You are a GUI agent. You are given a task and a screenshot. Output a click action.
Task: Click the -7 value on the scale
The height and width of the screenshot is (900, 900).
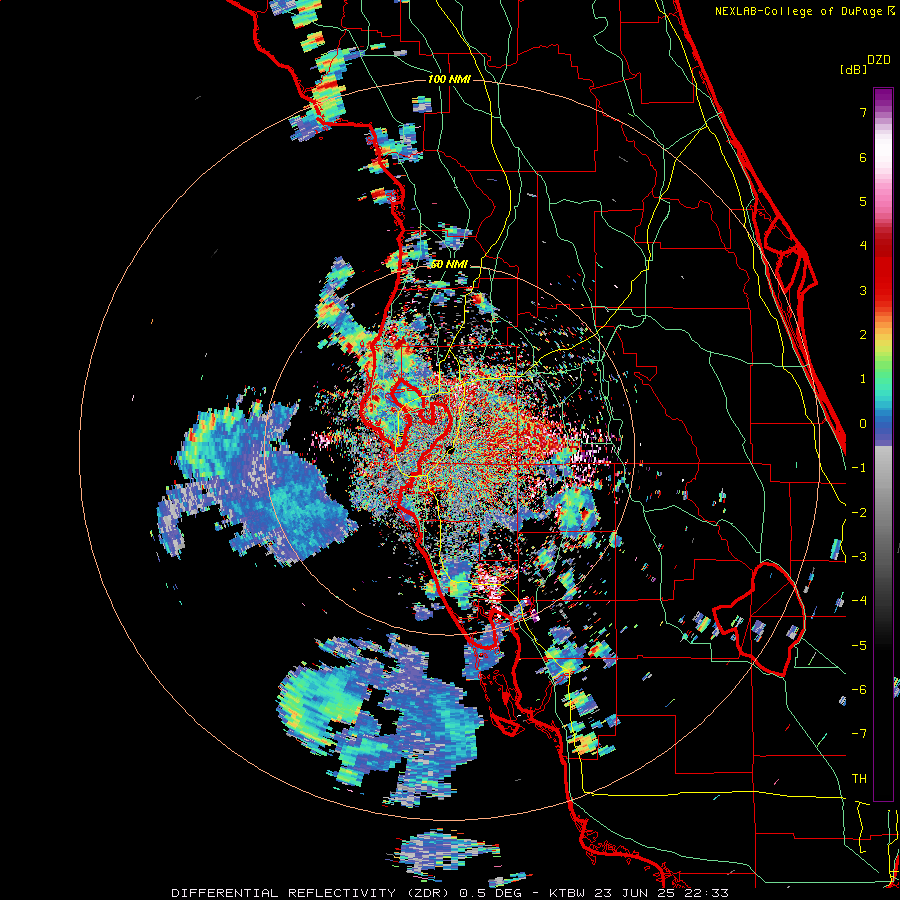859,734
